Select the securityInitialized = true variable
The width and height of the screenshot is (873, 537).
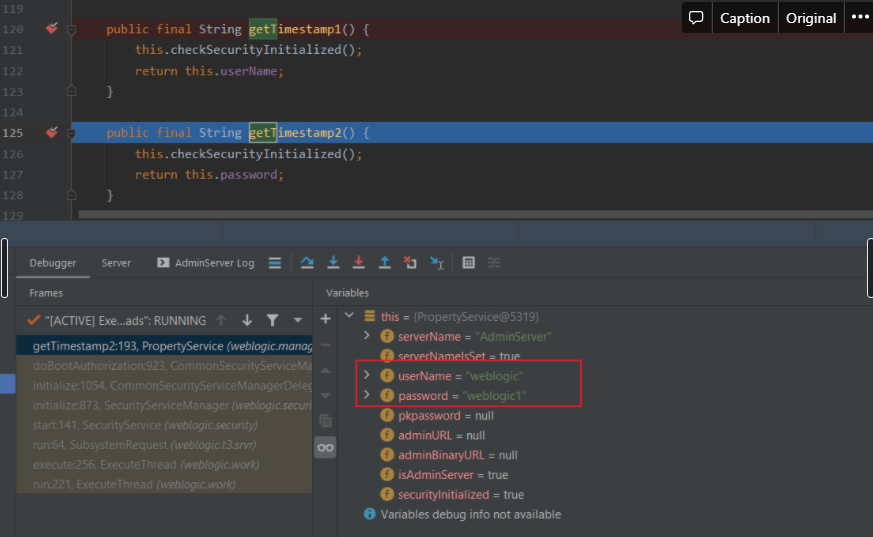coord(452,495)
